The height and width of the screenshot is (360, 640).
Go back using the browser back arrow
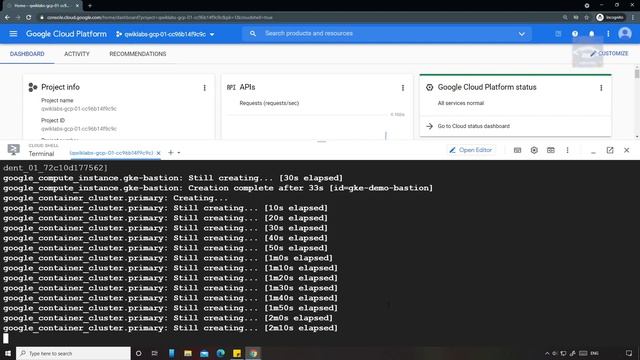[7, 18]
